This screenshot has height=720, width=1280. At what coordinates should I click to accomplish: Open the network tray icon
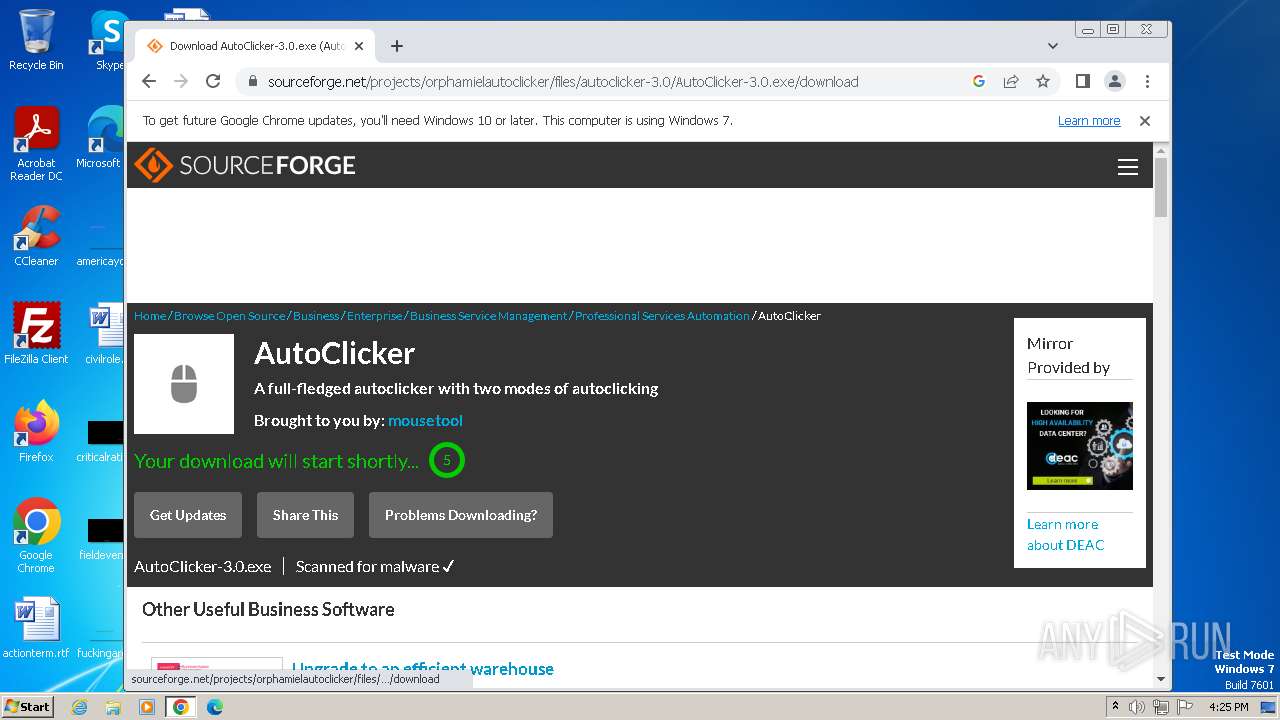tap(1160, 707)
